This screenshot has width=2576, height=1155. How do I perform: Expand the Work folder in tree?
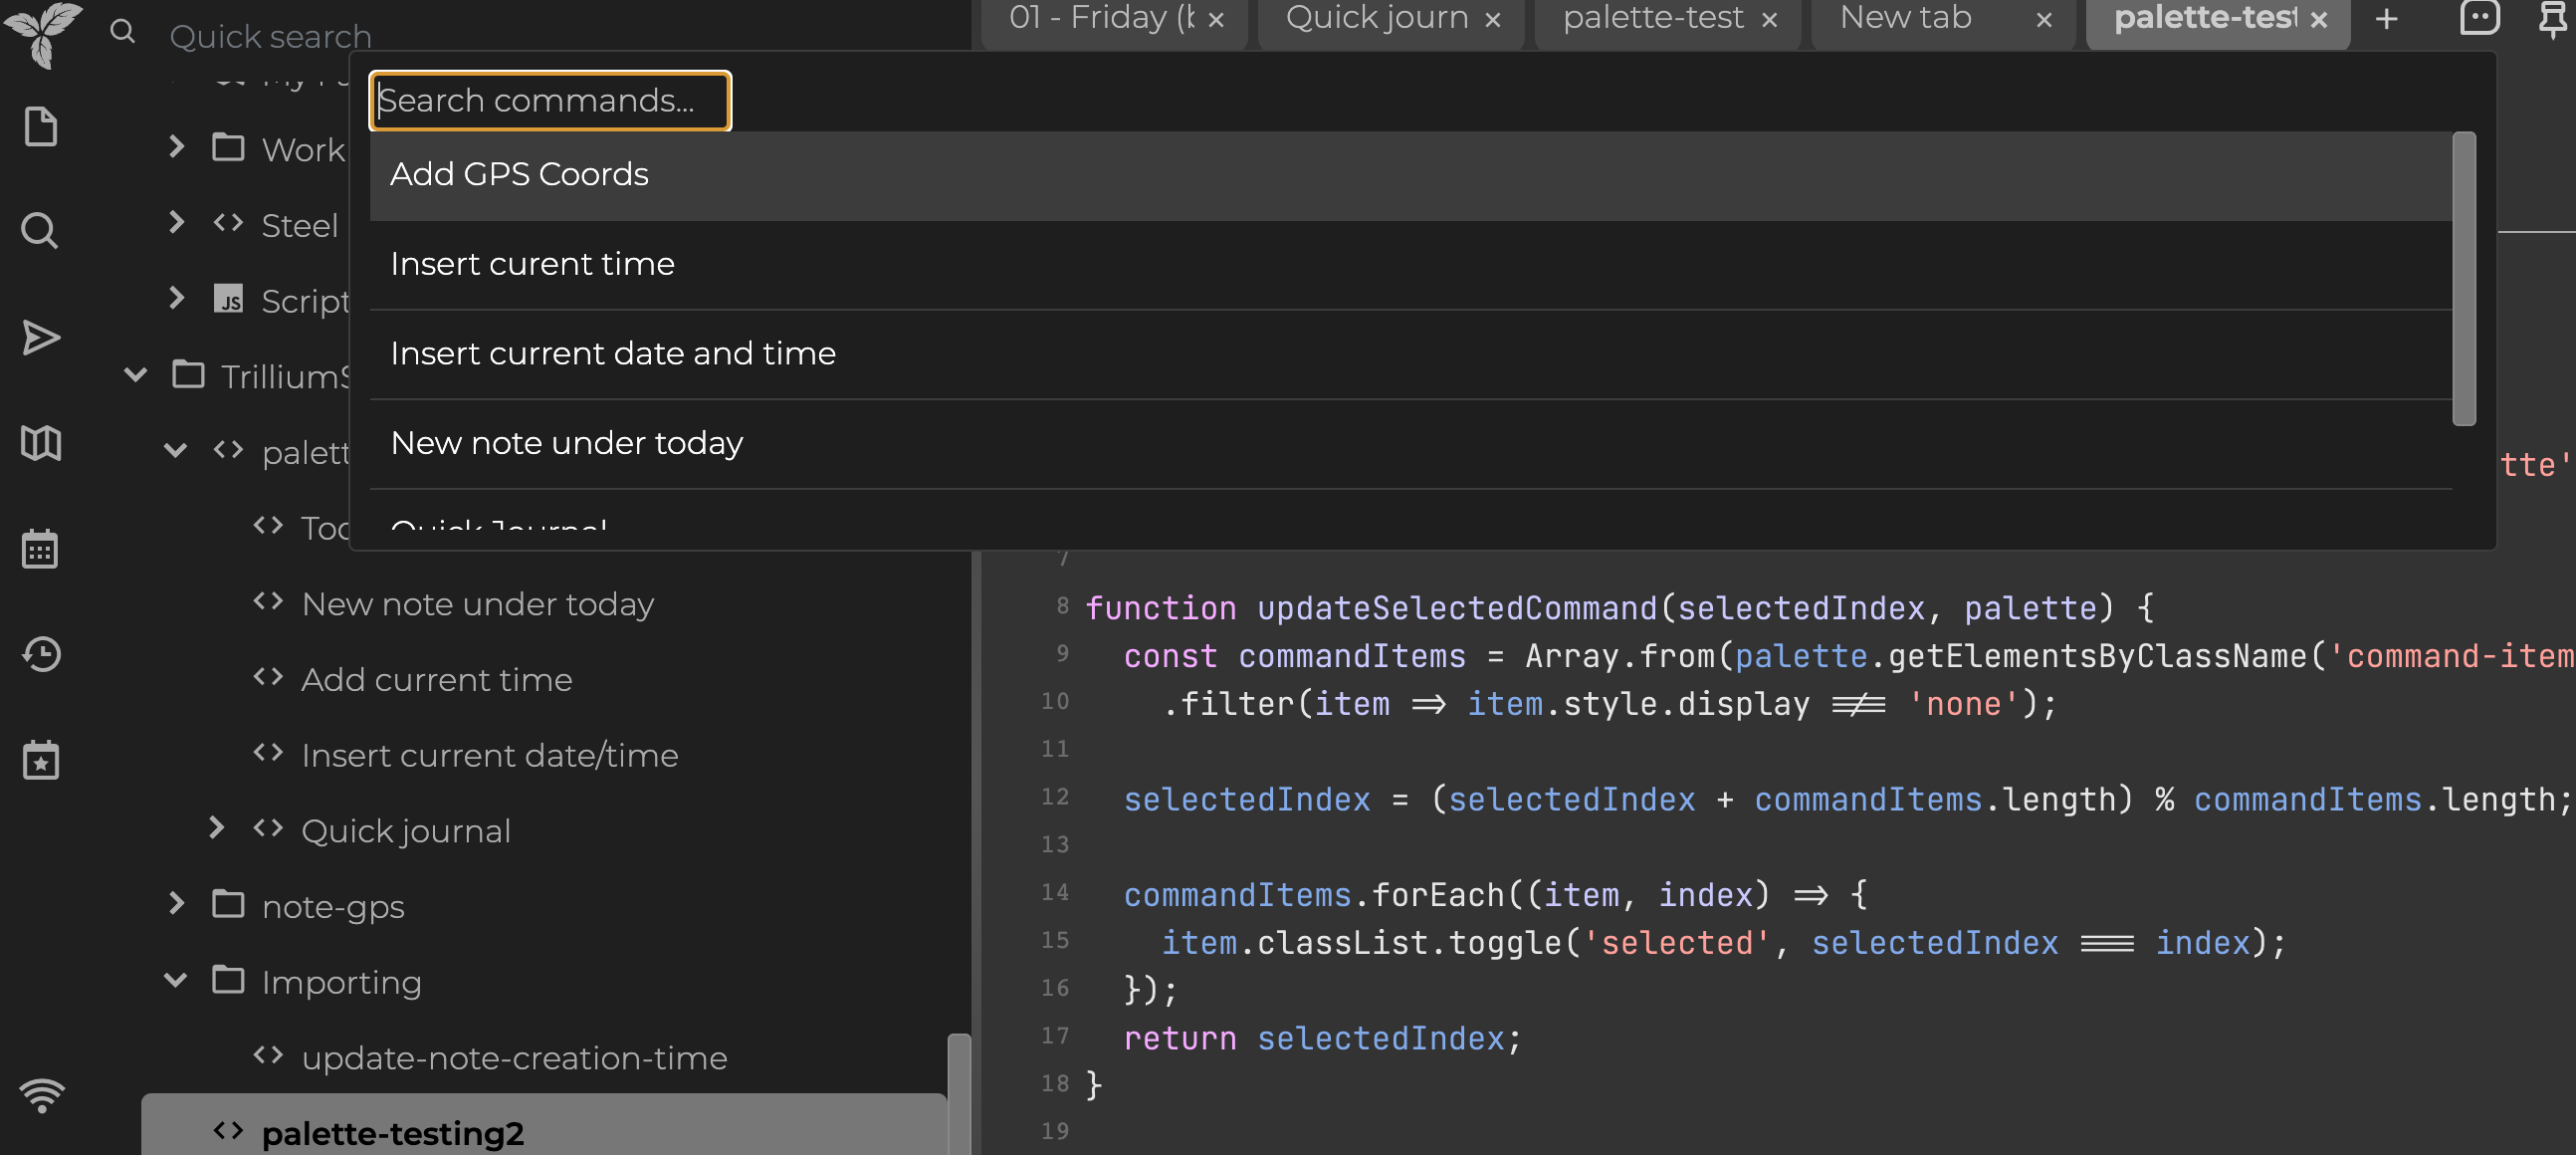[x=176, y=147]
